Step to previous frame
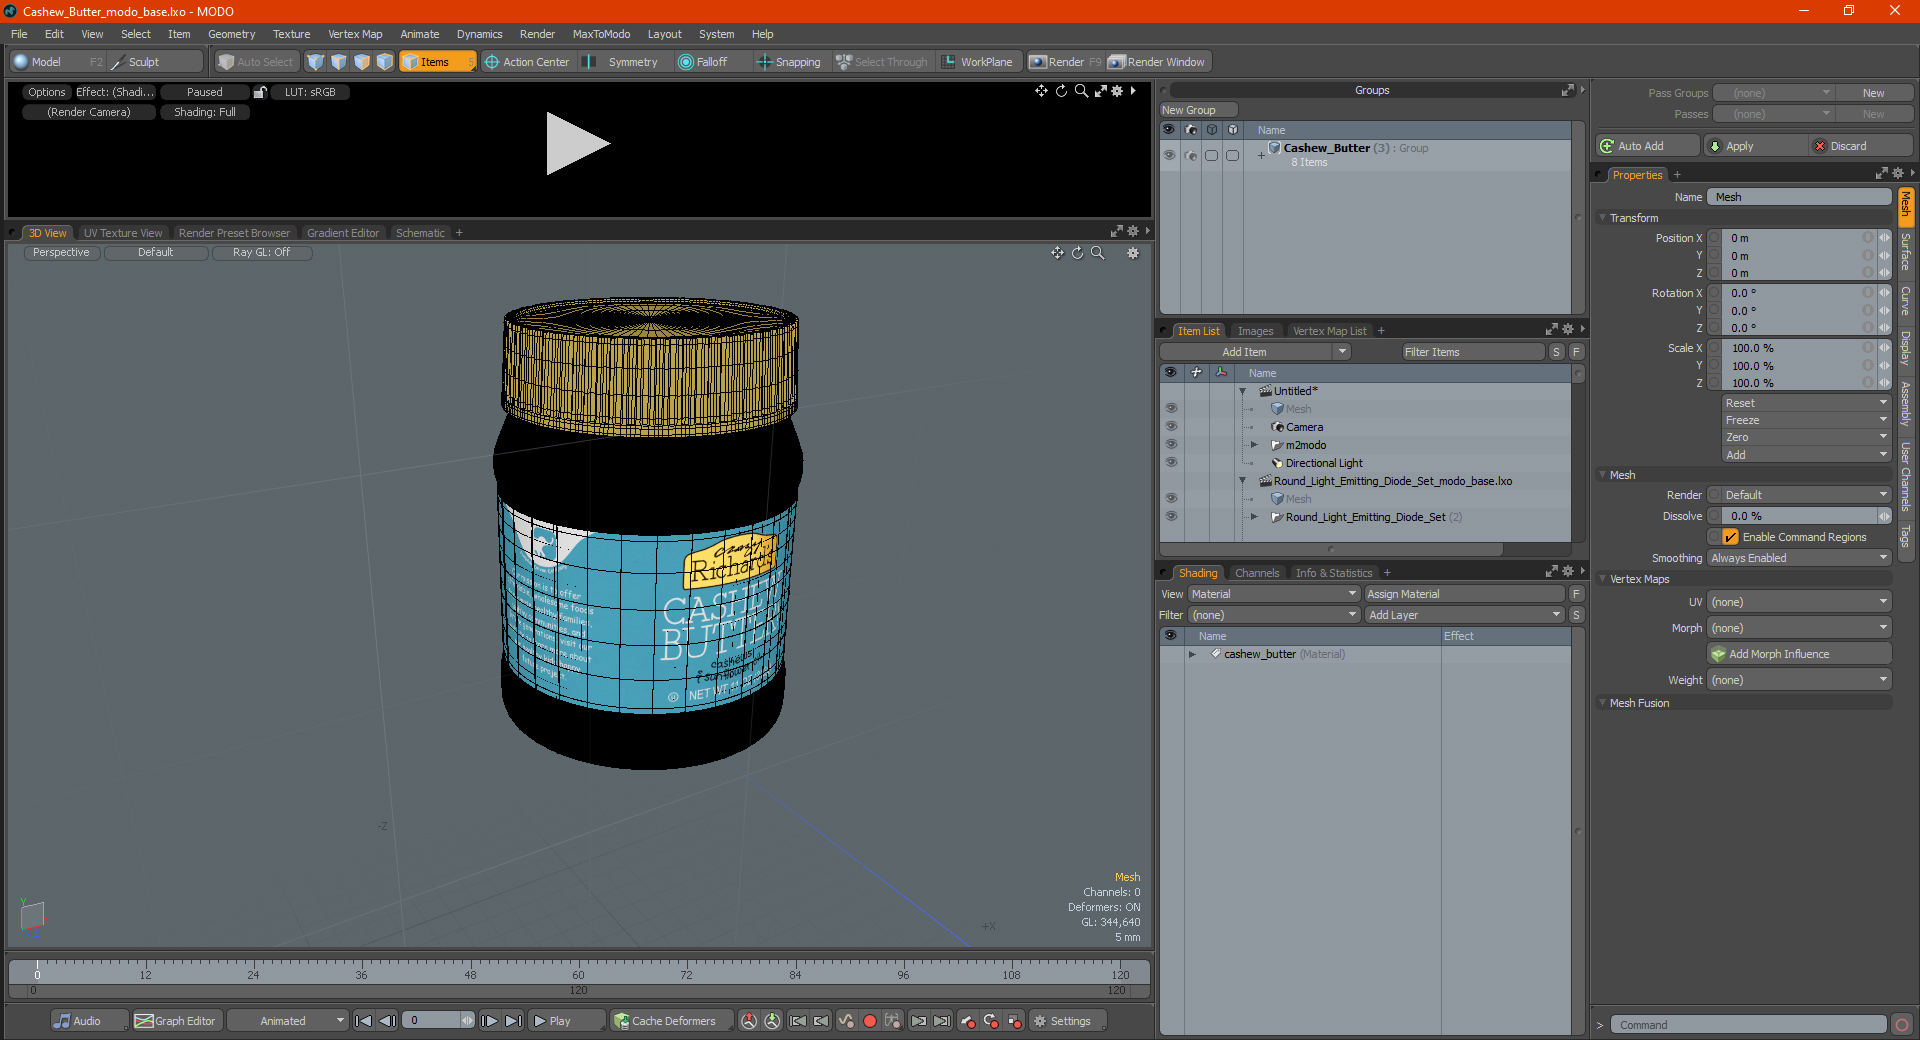Viewport: 1920px width, 1040px height. (x=388, y=1021)
